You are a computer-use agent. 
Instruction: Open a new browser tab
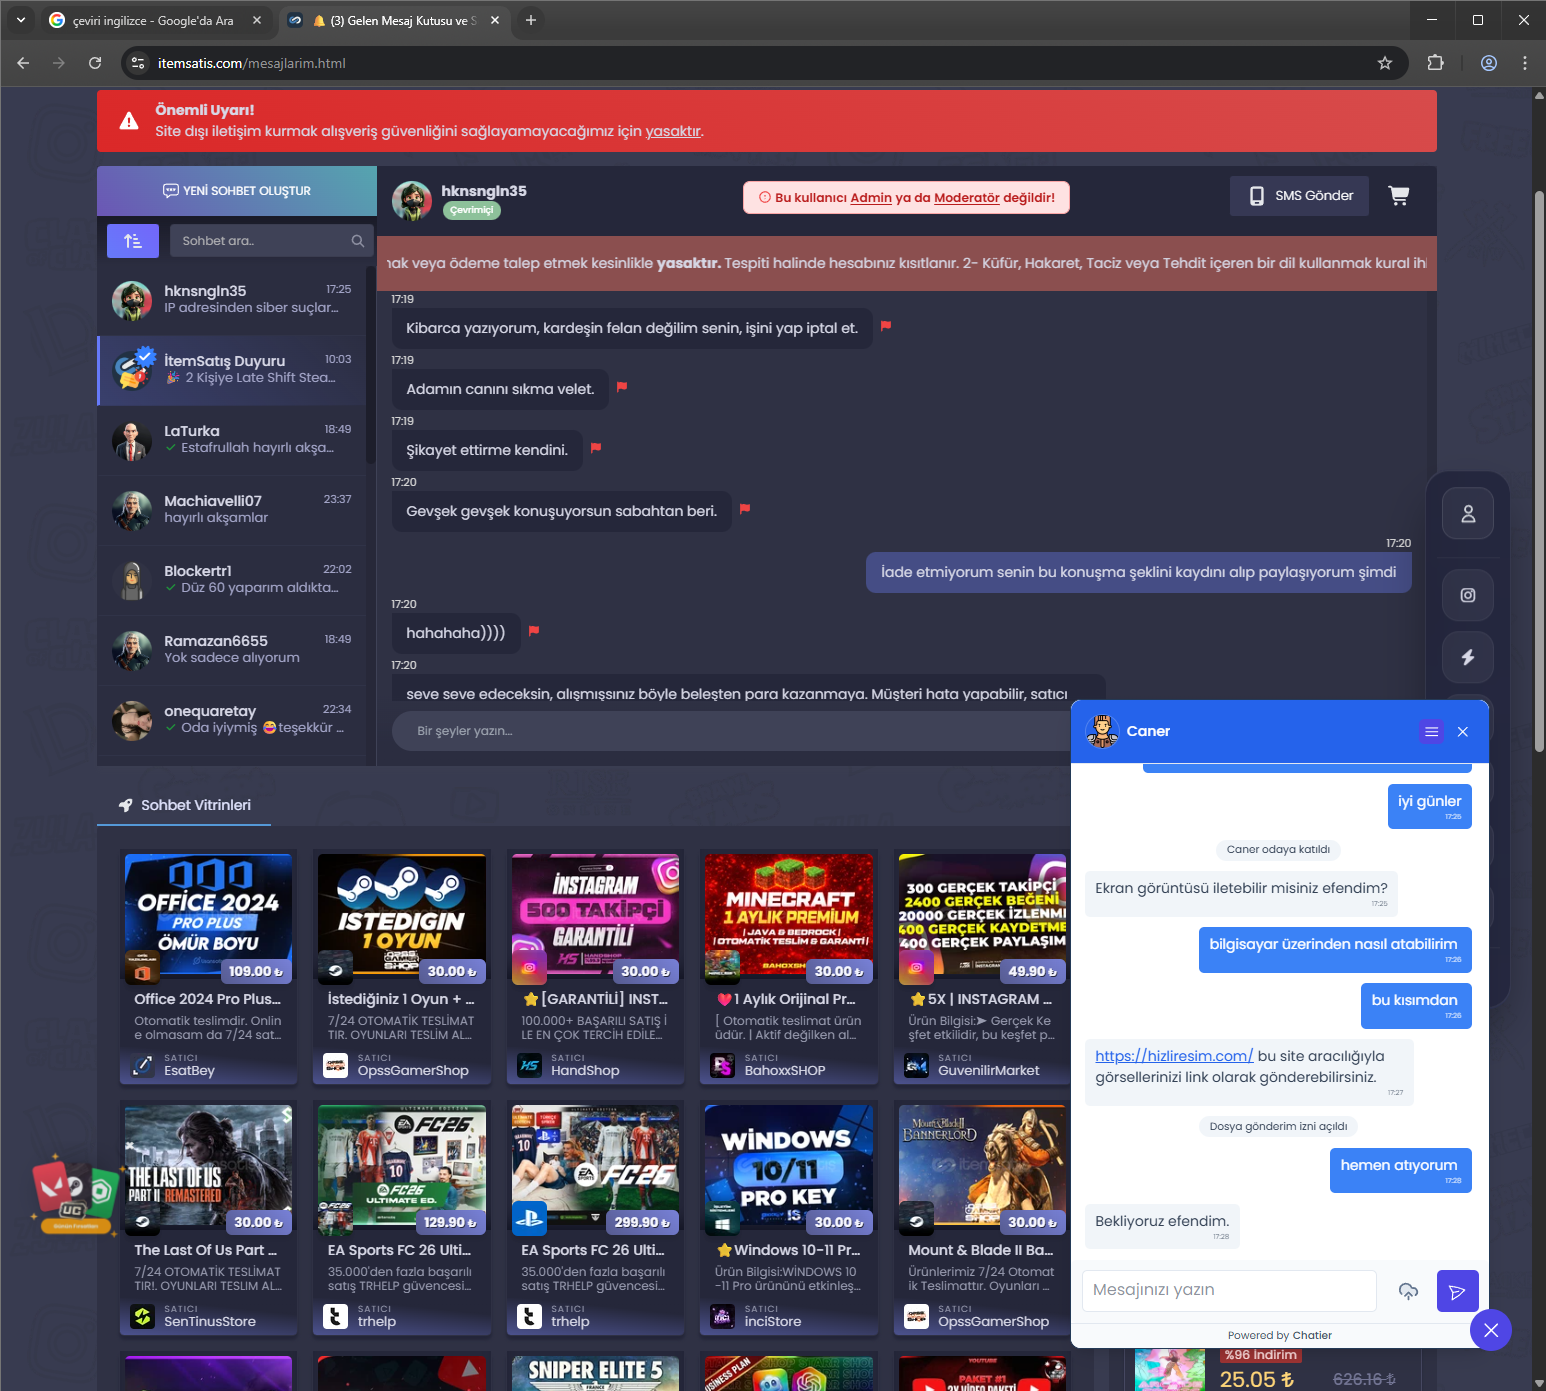click(531, 20)
